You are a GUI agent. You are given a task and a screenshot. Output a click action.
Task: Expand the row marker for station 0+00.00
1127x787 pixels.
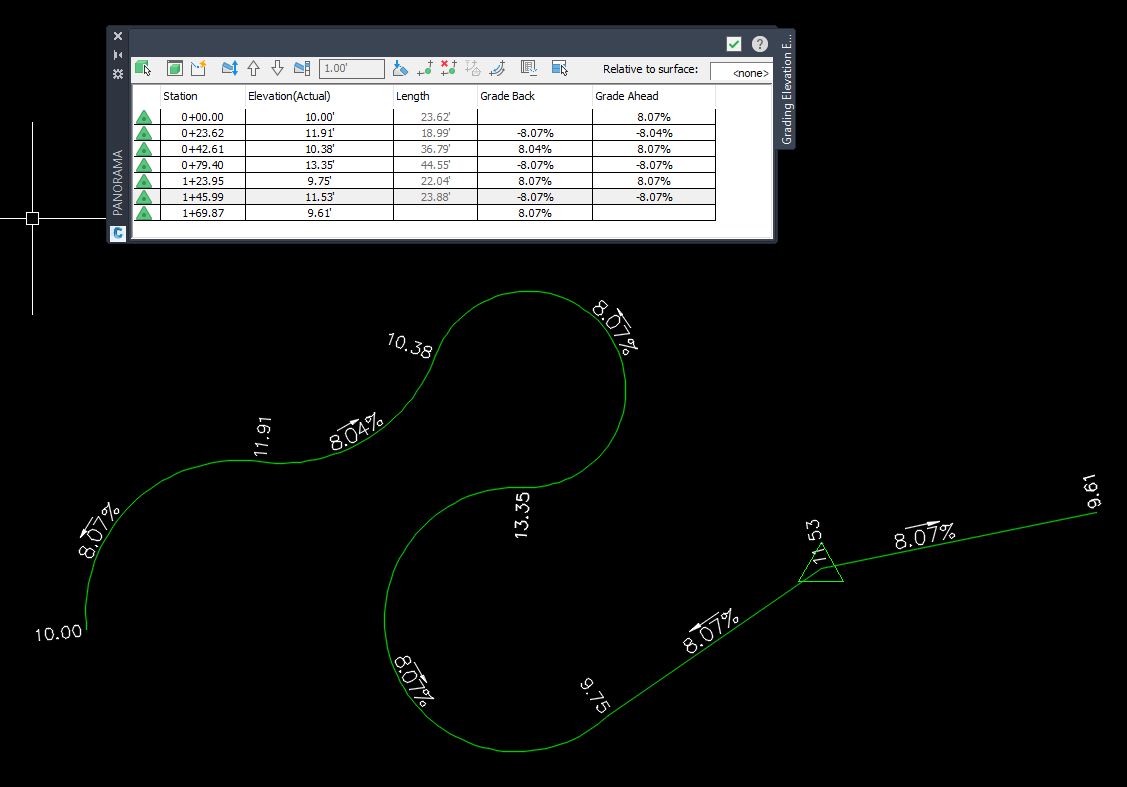[x=144, y=116]
